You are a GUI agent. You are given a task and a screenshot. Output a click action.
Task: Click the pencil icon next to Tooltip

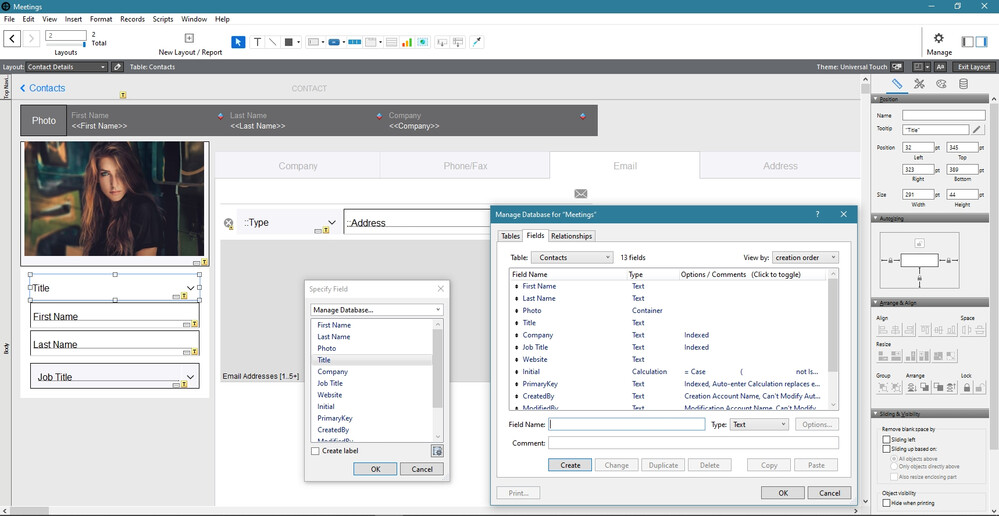(977, 130)
